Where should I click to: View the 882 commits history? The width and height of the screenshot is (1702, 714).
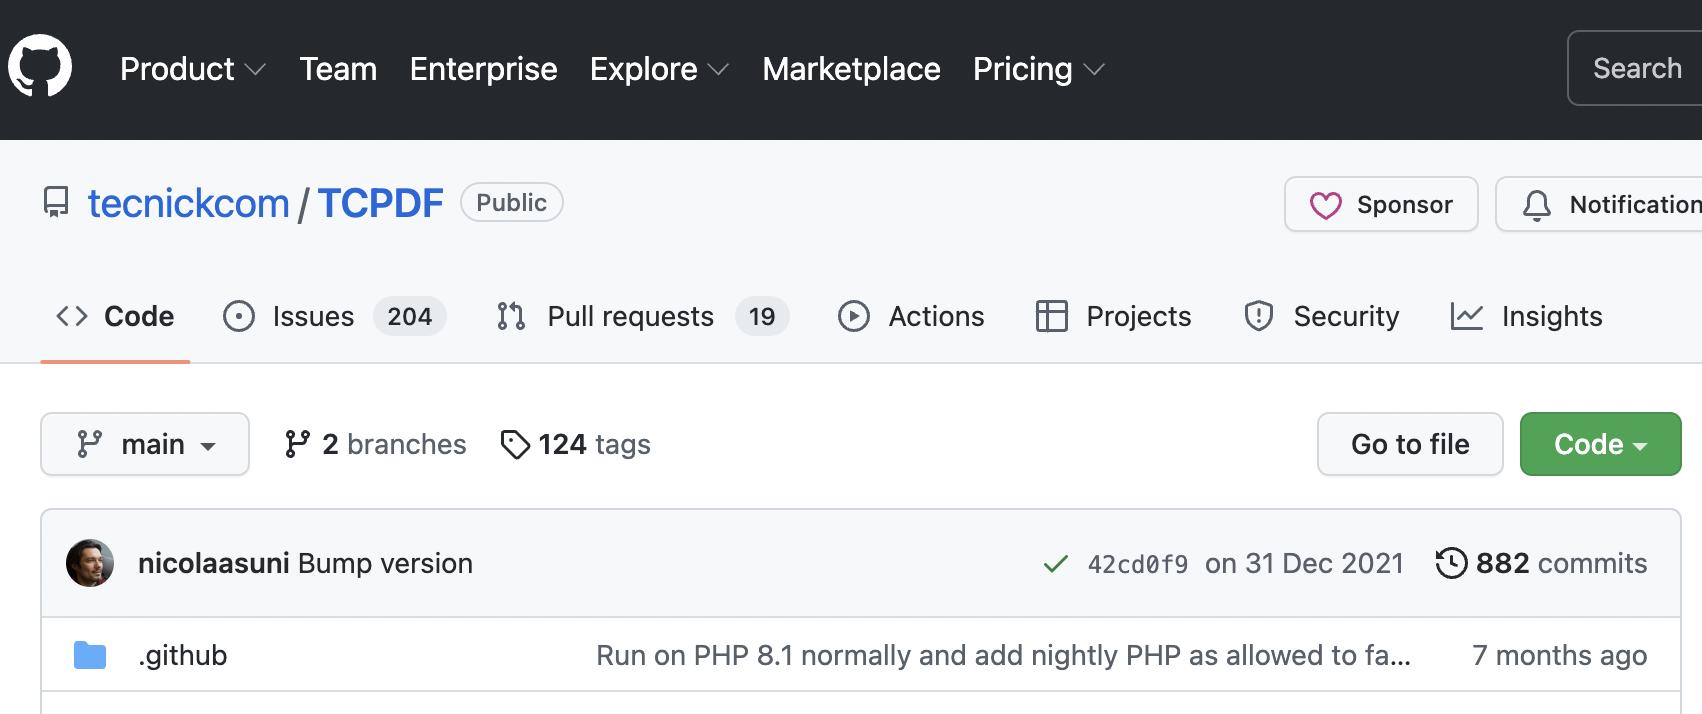(1541, 563)
